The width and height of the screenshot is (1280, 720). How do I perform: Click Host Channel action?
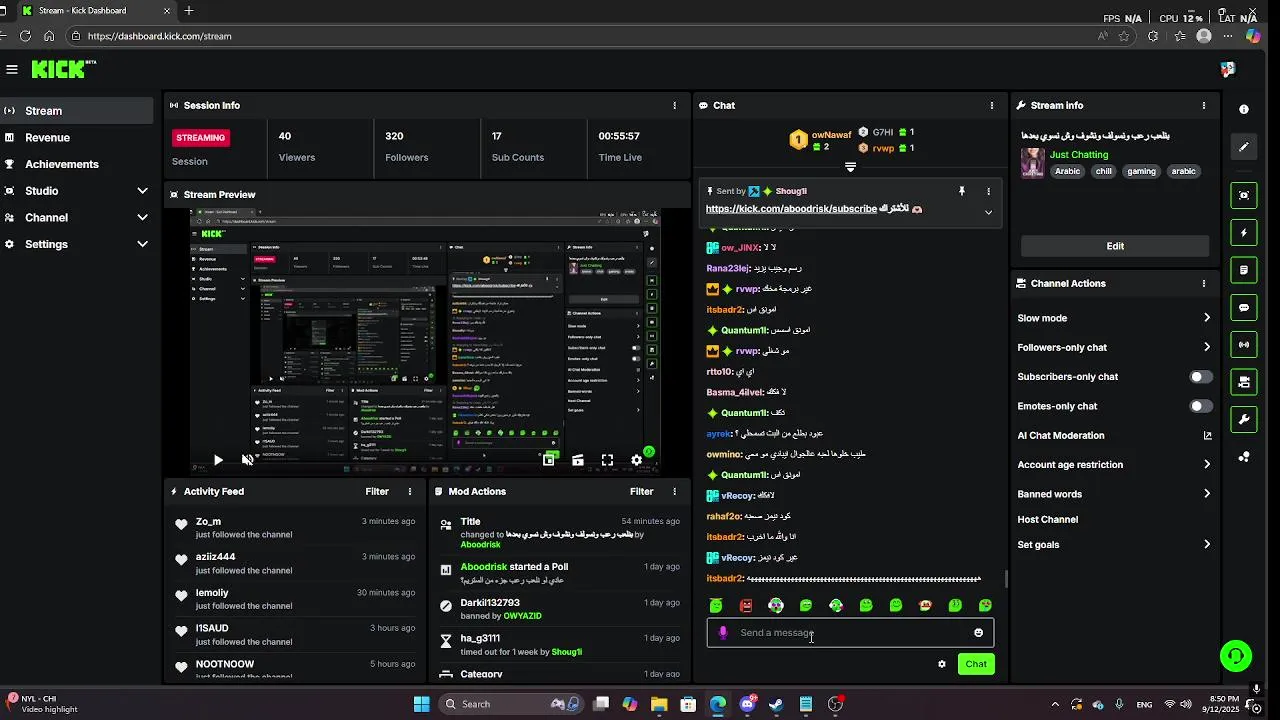coord(1047,519)
